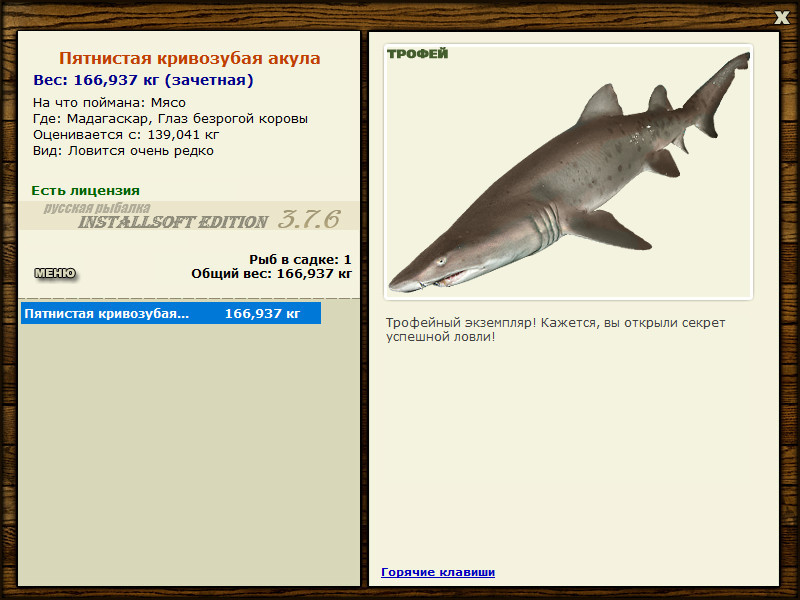Click the Есть лицензия label
The height and width of the screenshot is (600, 800).
tap(86, 191)
